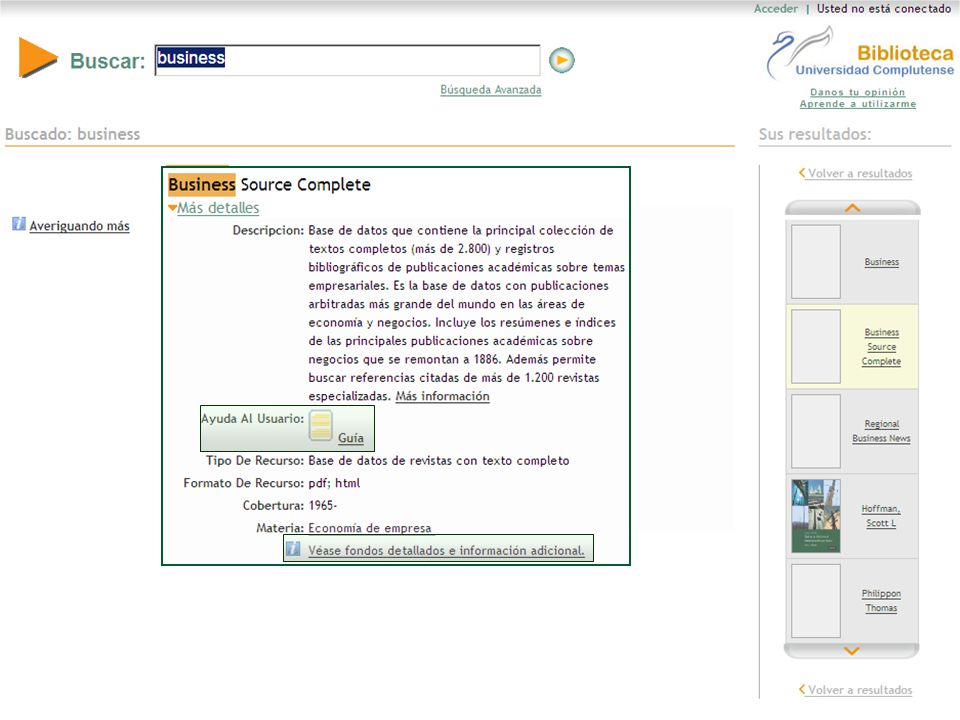Open Búsqueda Avanzada link
This screenshot has height=720, width=960.
pyautogui.click(x=490, y=89)
